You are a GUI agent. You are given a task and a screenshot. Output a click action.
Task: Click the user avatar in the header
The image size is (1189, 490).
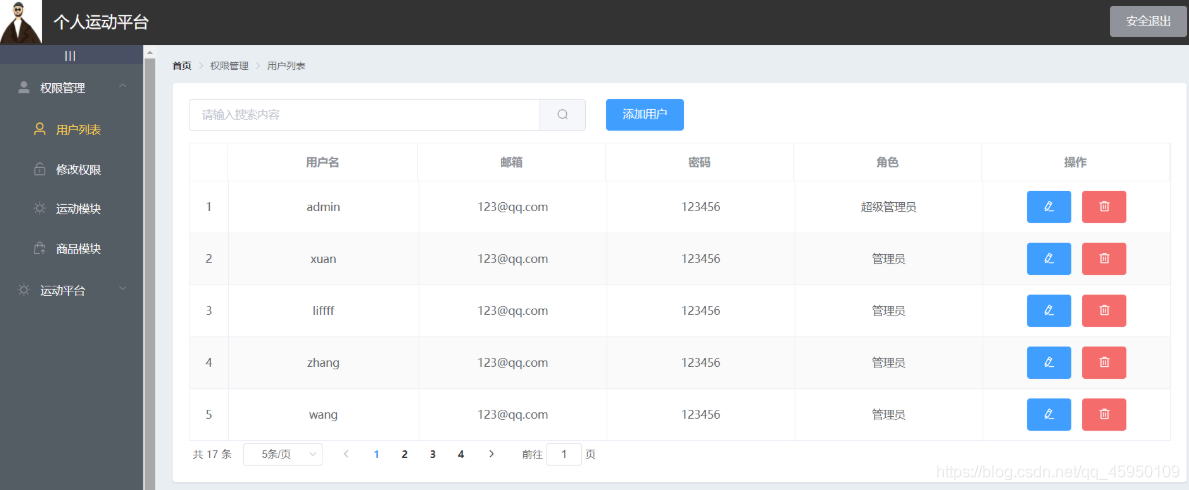20,22
